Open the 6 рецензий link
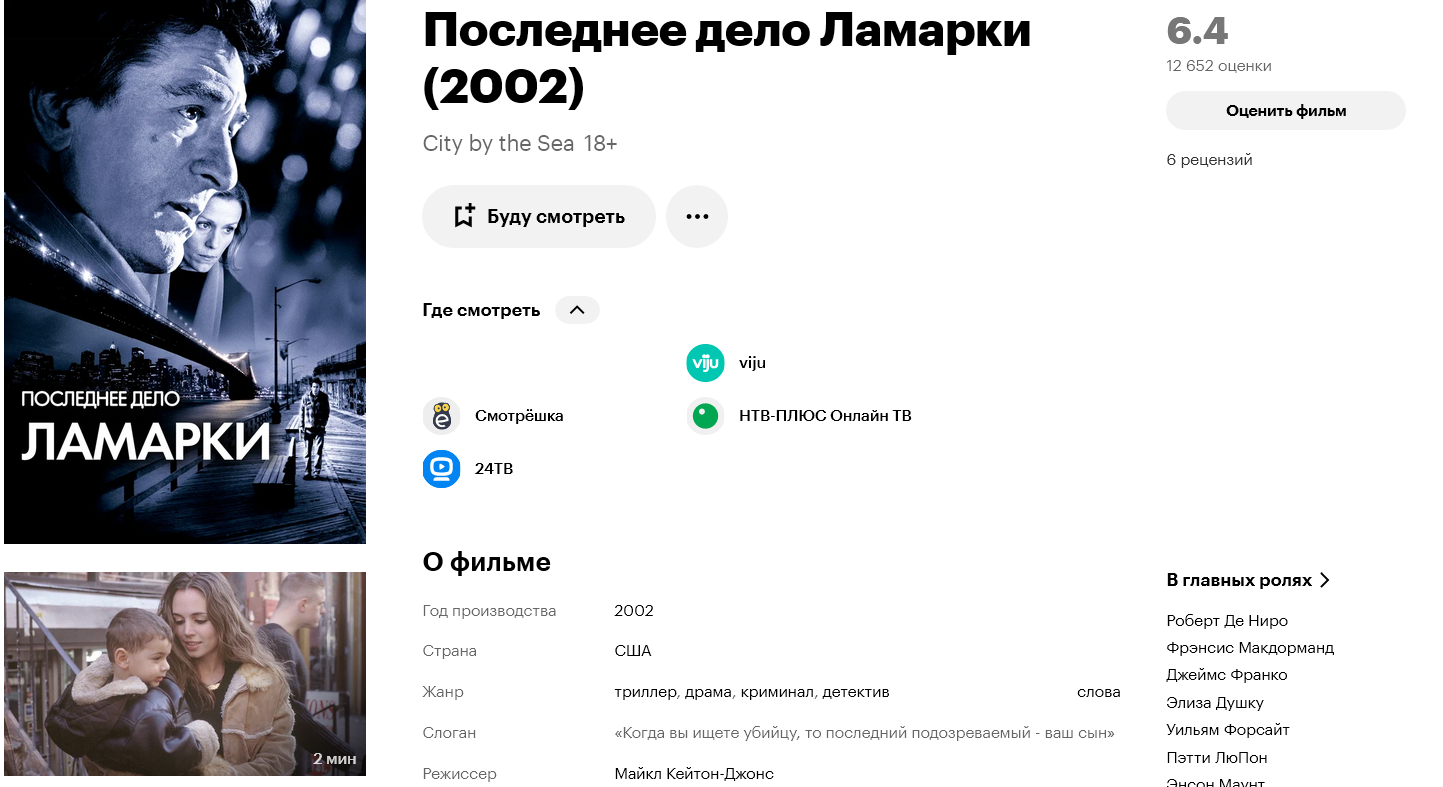Screen dimensions: 1443x787 [1209, 160]
